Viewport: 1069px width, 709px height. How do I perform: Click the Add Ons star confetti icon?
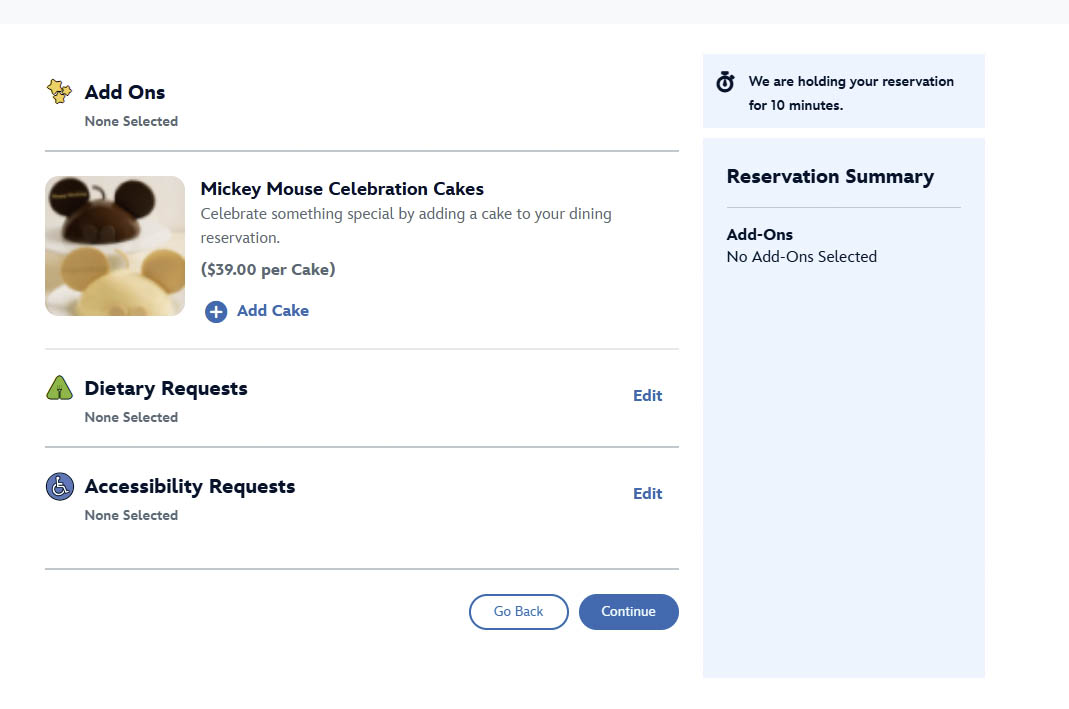point(60,92)
